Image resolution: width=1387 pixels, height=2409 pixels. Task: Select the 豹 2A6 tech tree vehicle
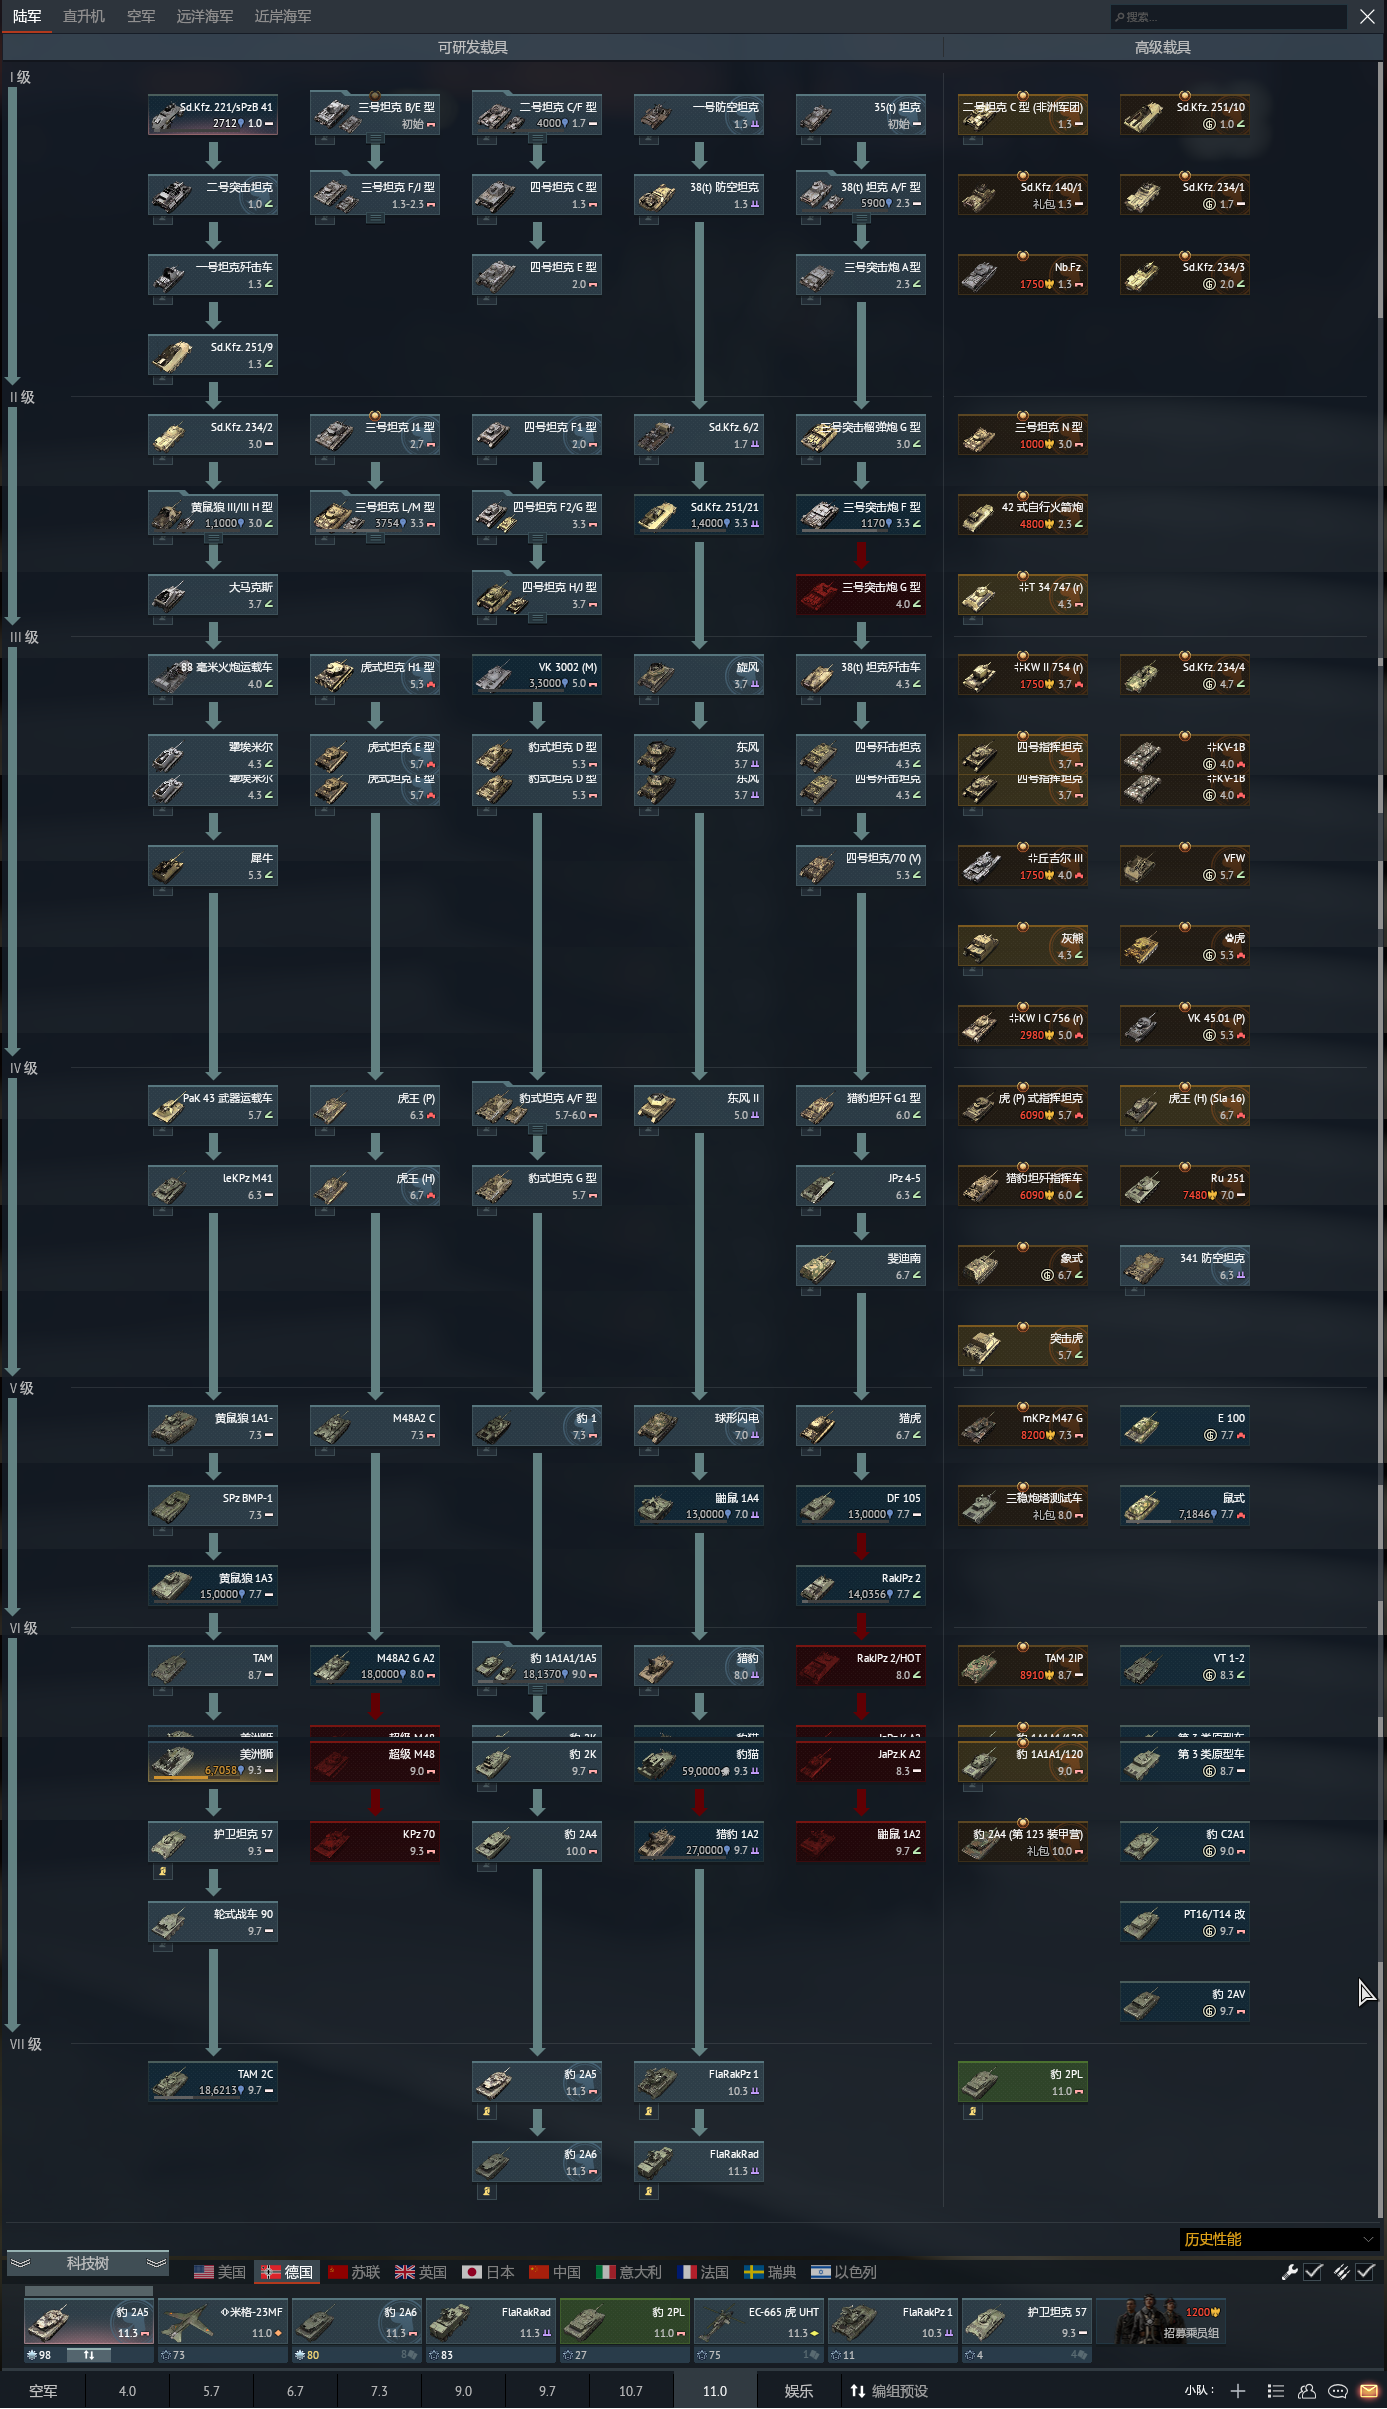537,2161
